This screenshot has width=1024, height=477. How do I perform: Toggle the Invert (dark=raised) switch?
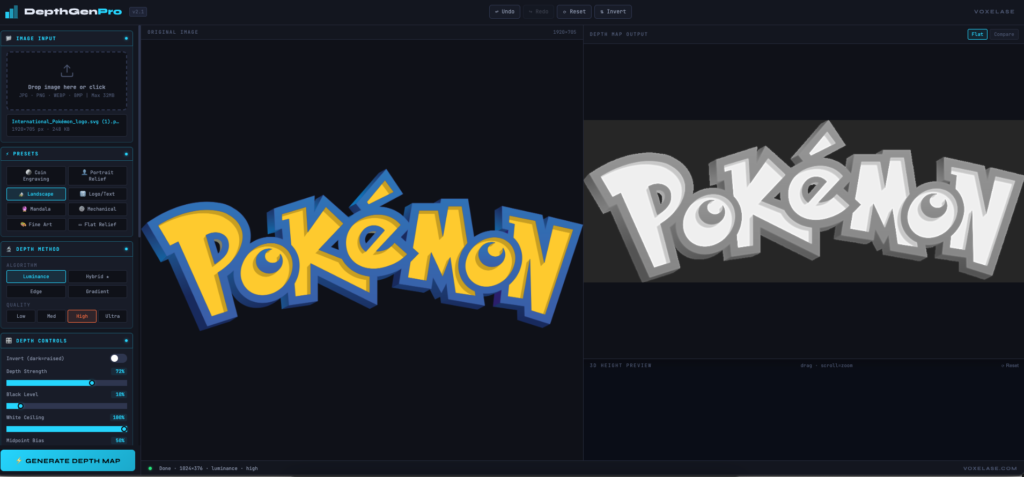(118, 358)
